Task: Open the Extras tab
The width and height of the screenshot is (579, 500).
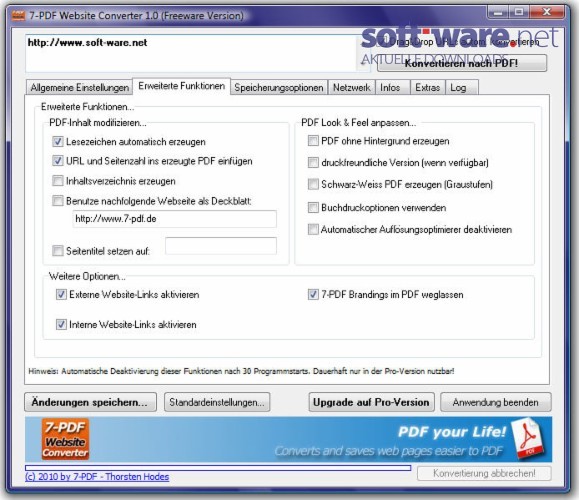Action: tap(428, 88)
